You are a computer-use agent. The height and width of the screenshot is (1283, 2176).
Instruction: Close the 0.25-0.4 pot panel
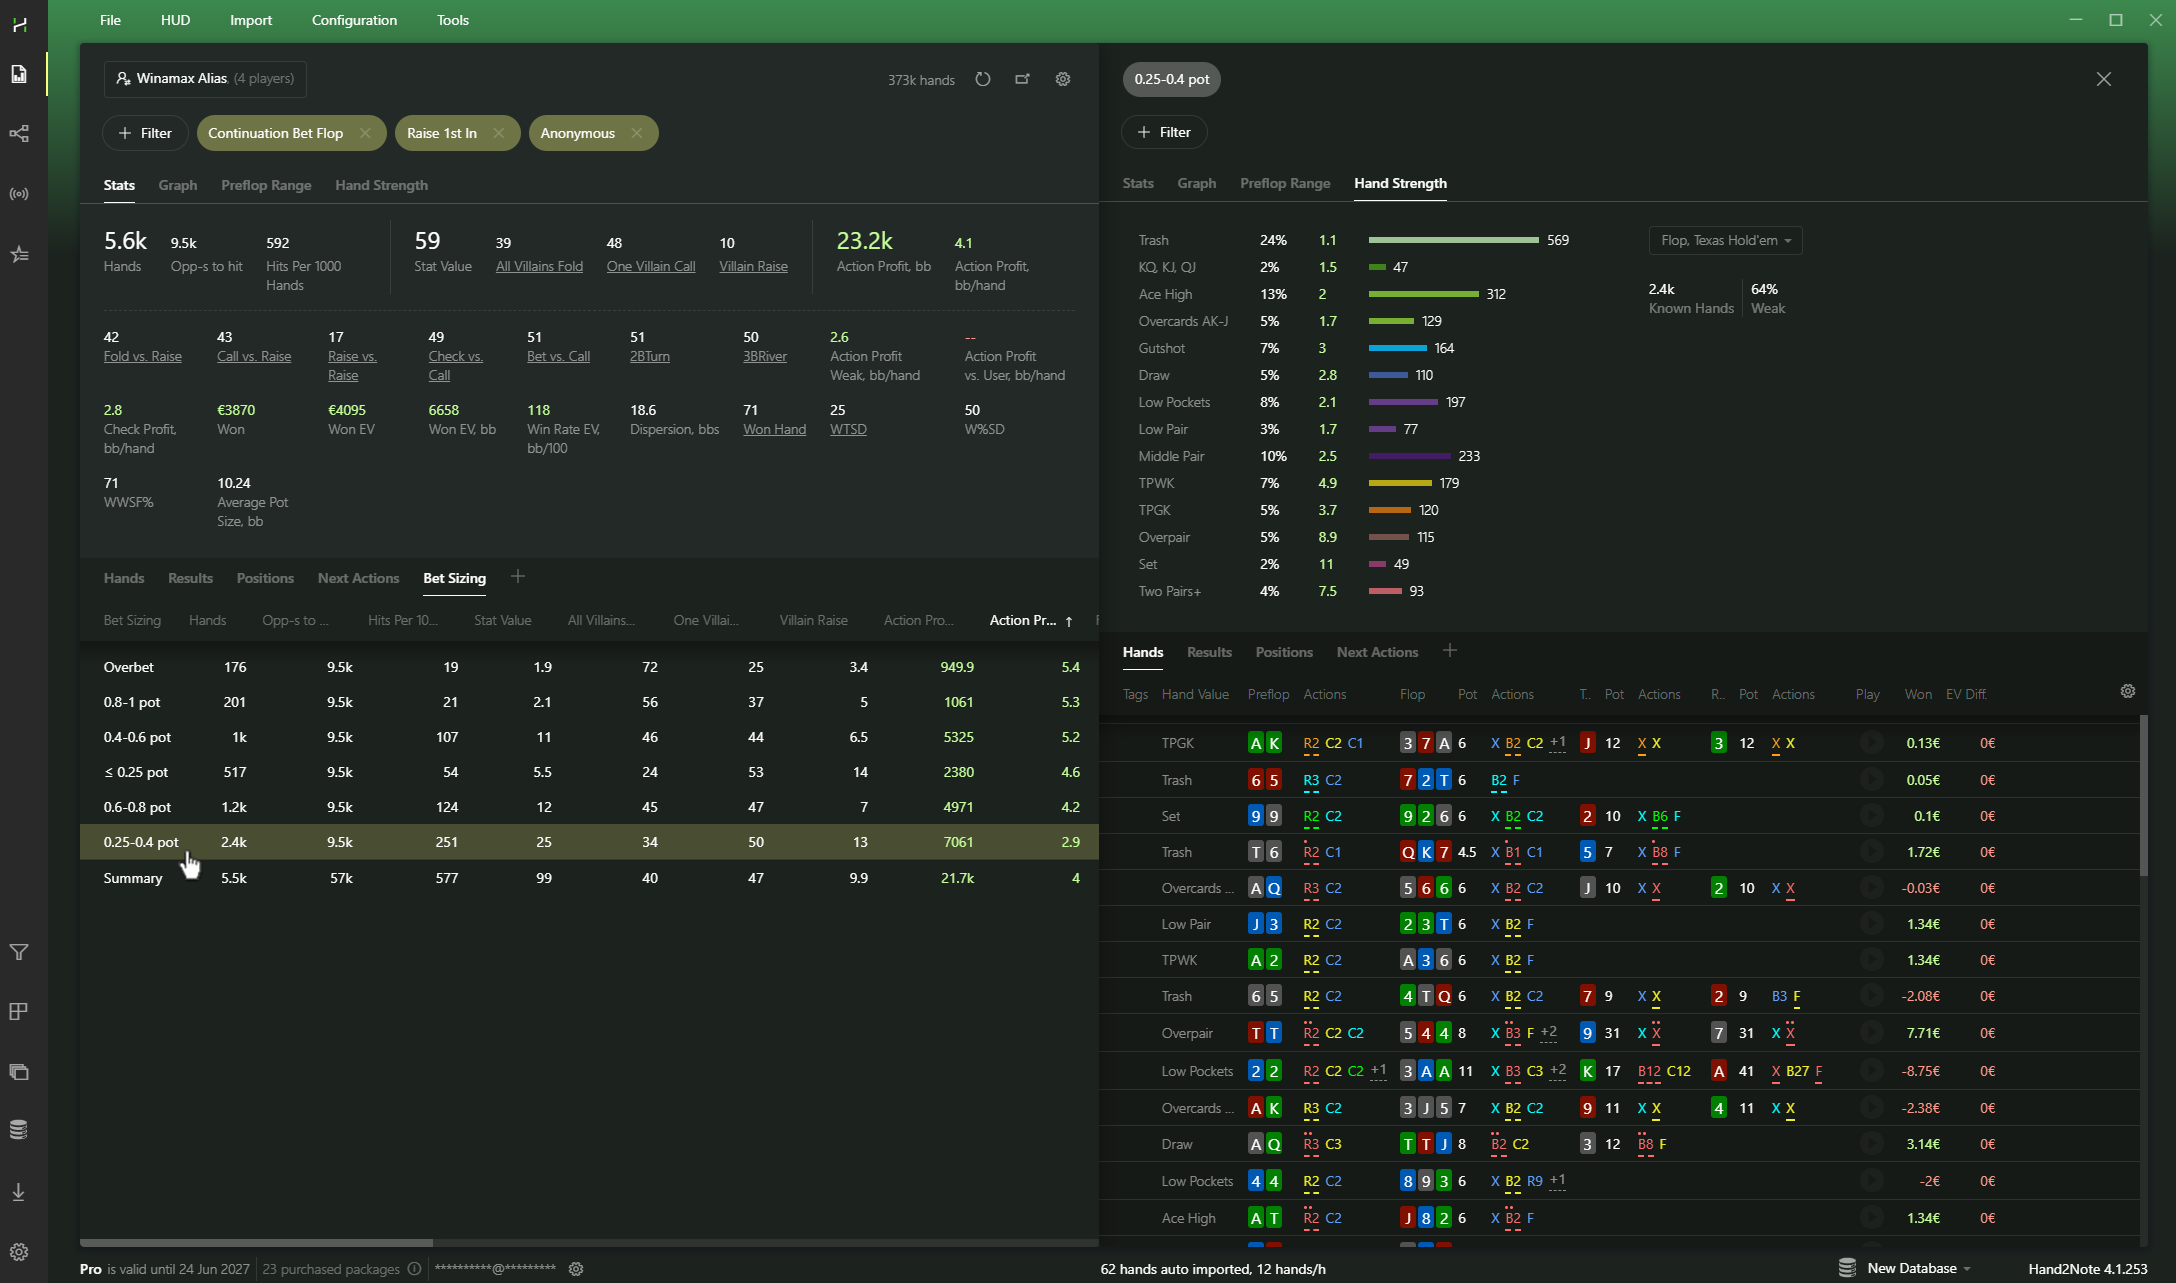[x=2104, y=79]
